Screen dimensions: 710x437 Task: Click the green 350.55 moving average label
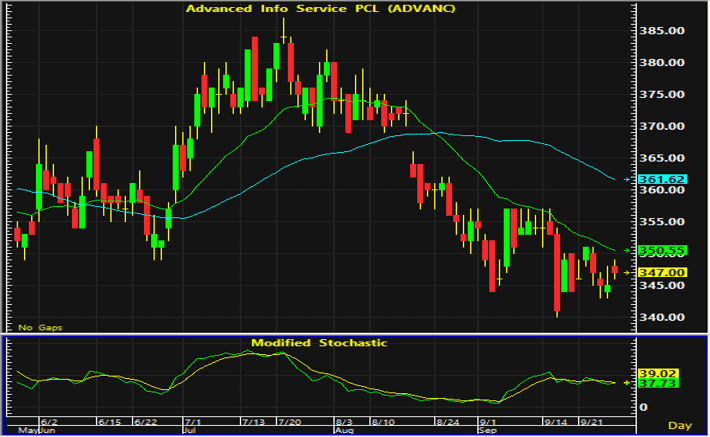[x=662, y=250]
